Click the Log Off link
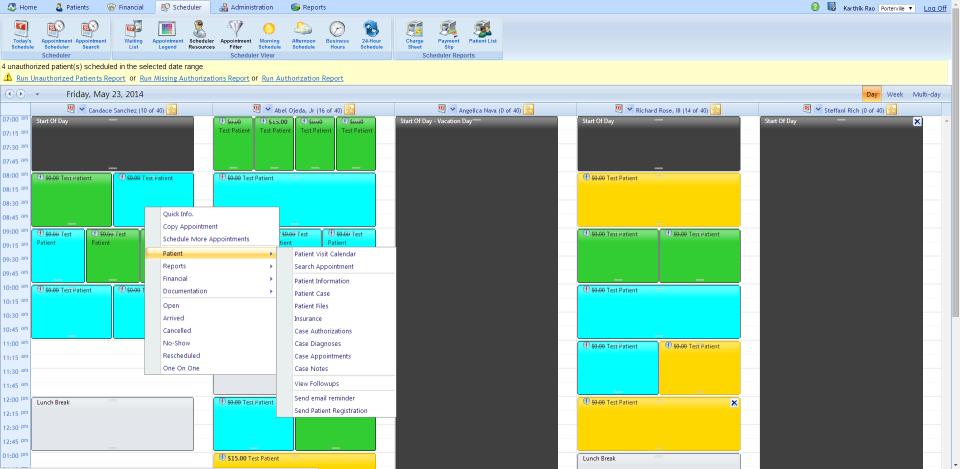 (x=935, y=8)
